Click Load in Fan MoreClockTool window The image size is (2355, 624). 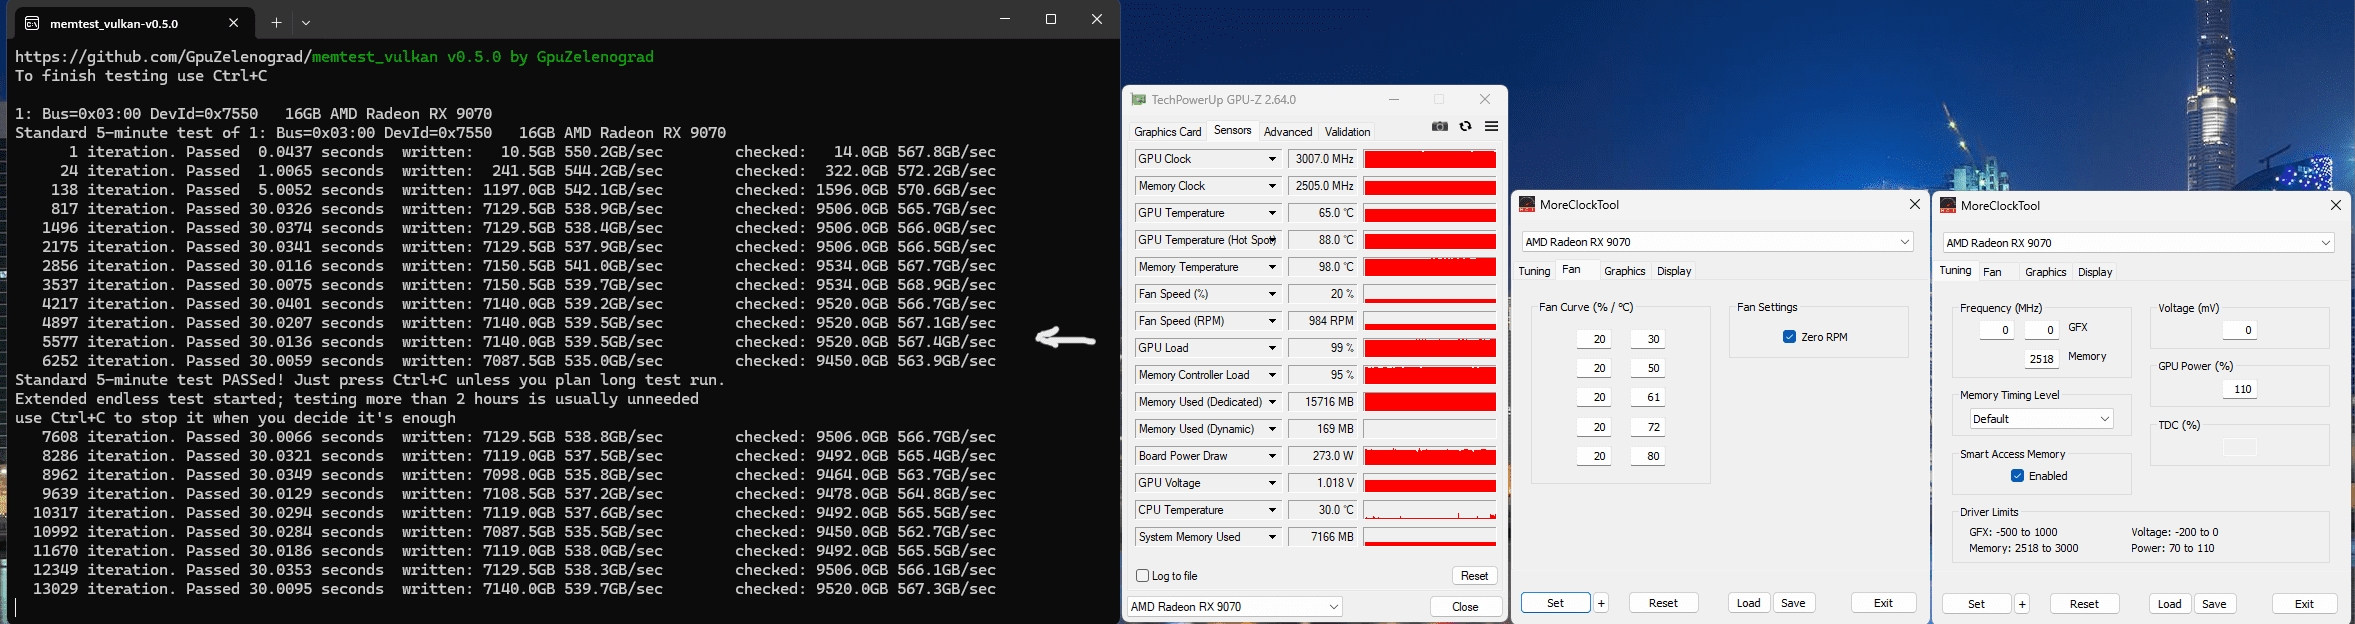[1748, 603]
